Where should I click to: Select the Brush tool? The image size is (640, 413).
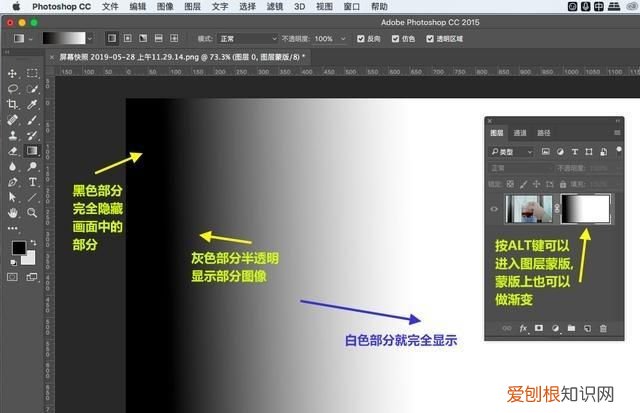(32, 120)
